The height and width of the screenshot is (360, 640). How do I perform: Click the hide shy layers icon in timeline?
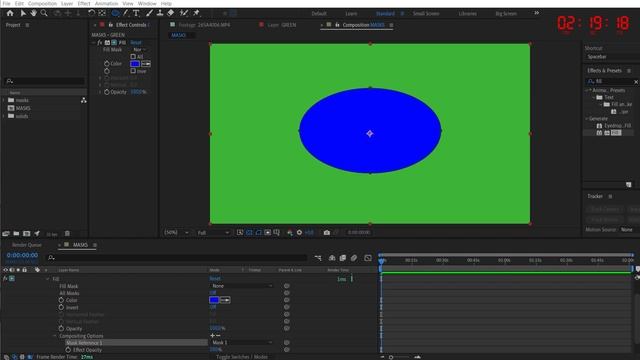(x=332, y=258)
